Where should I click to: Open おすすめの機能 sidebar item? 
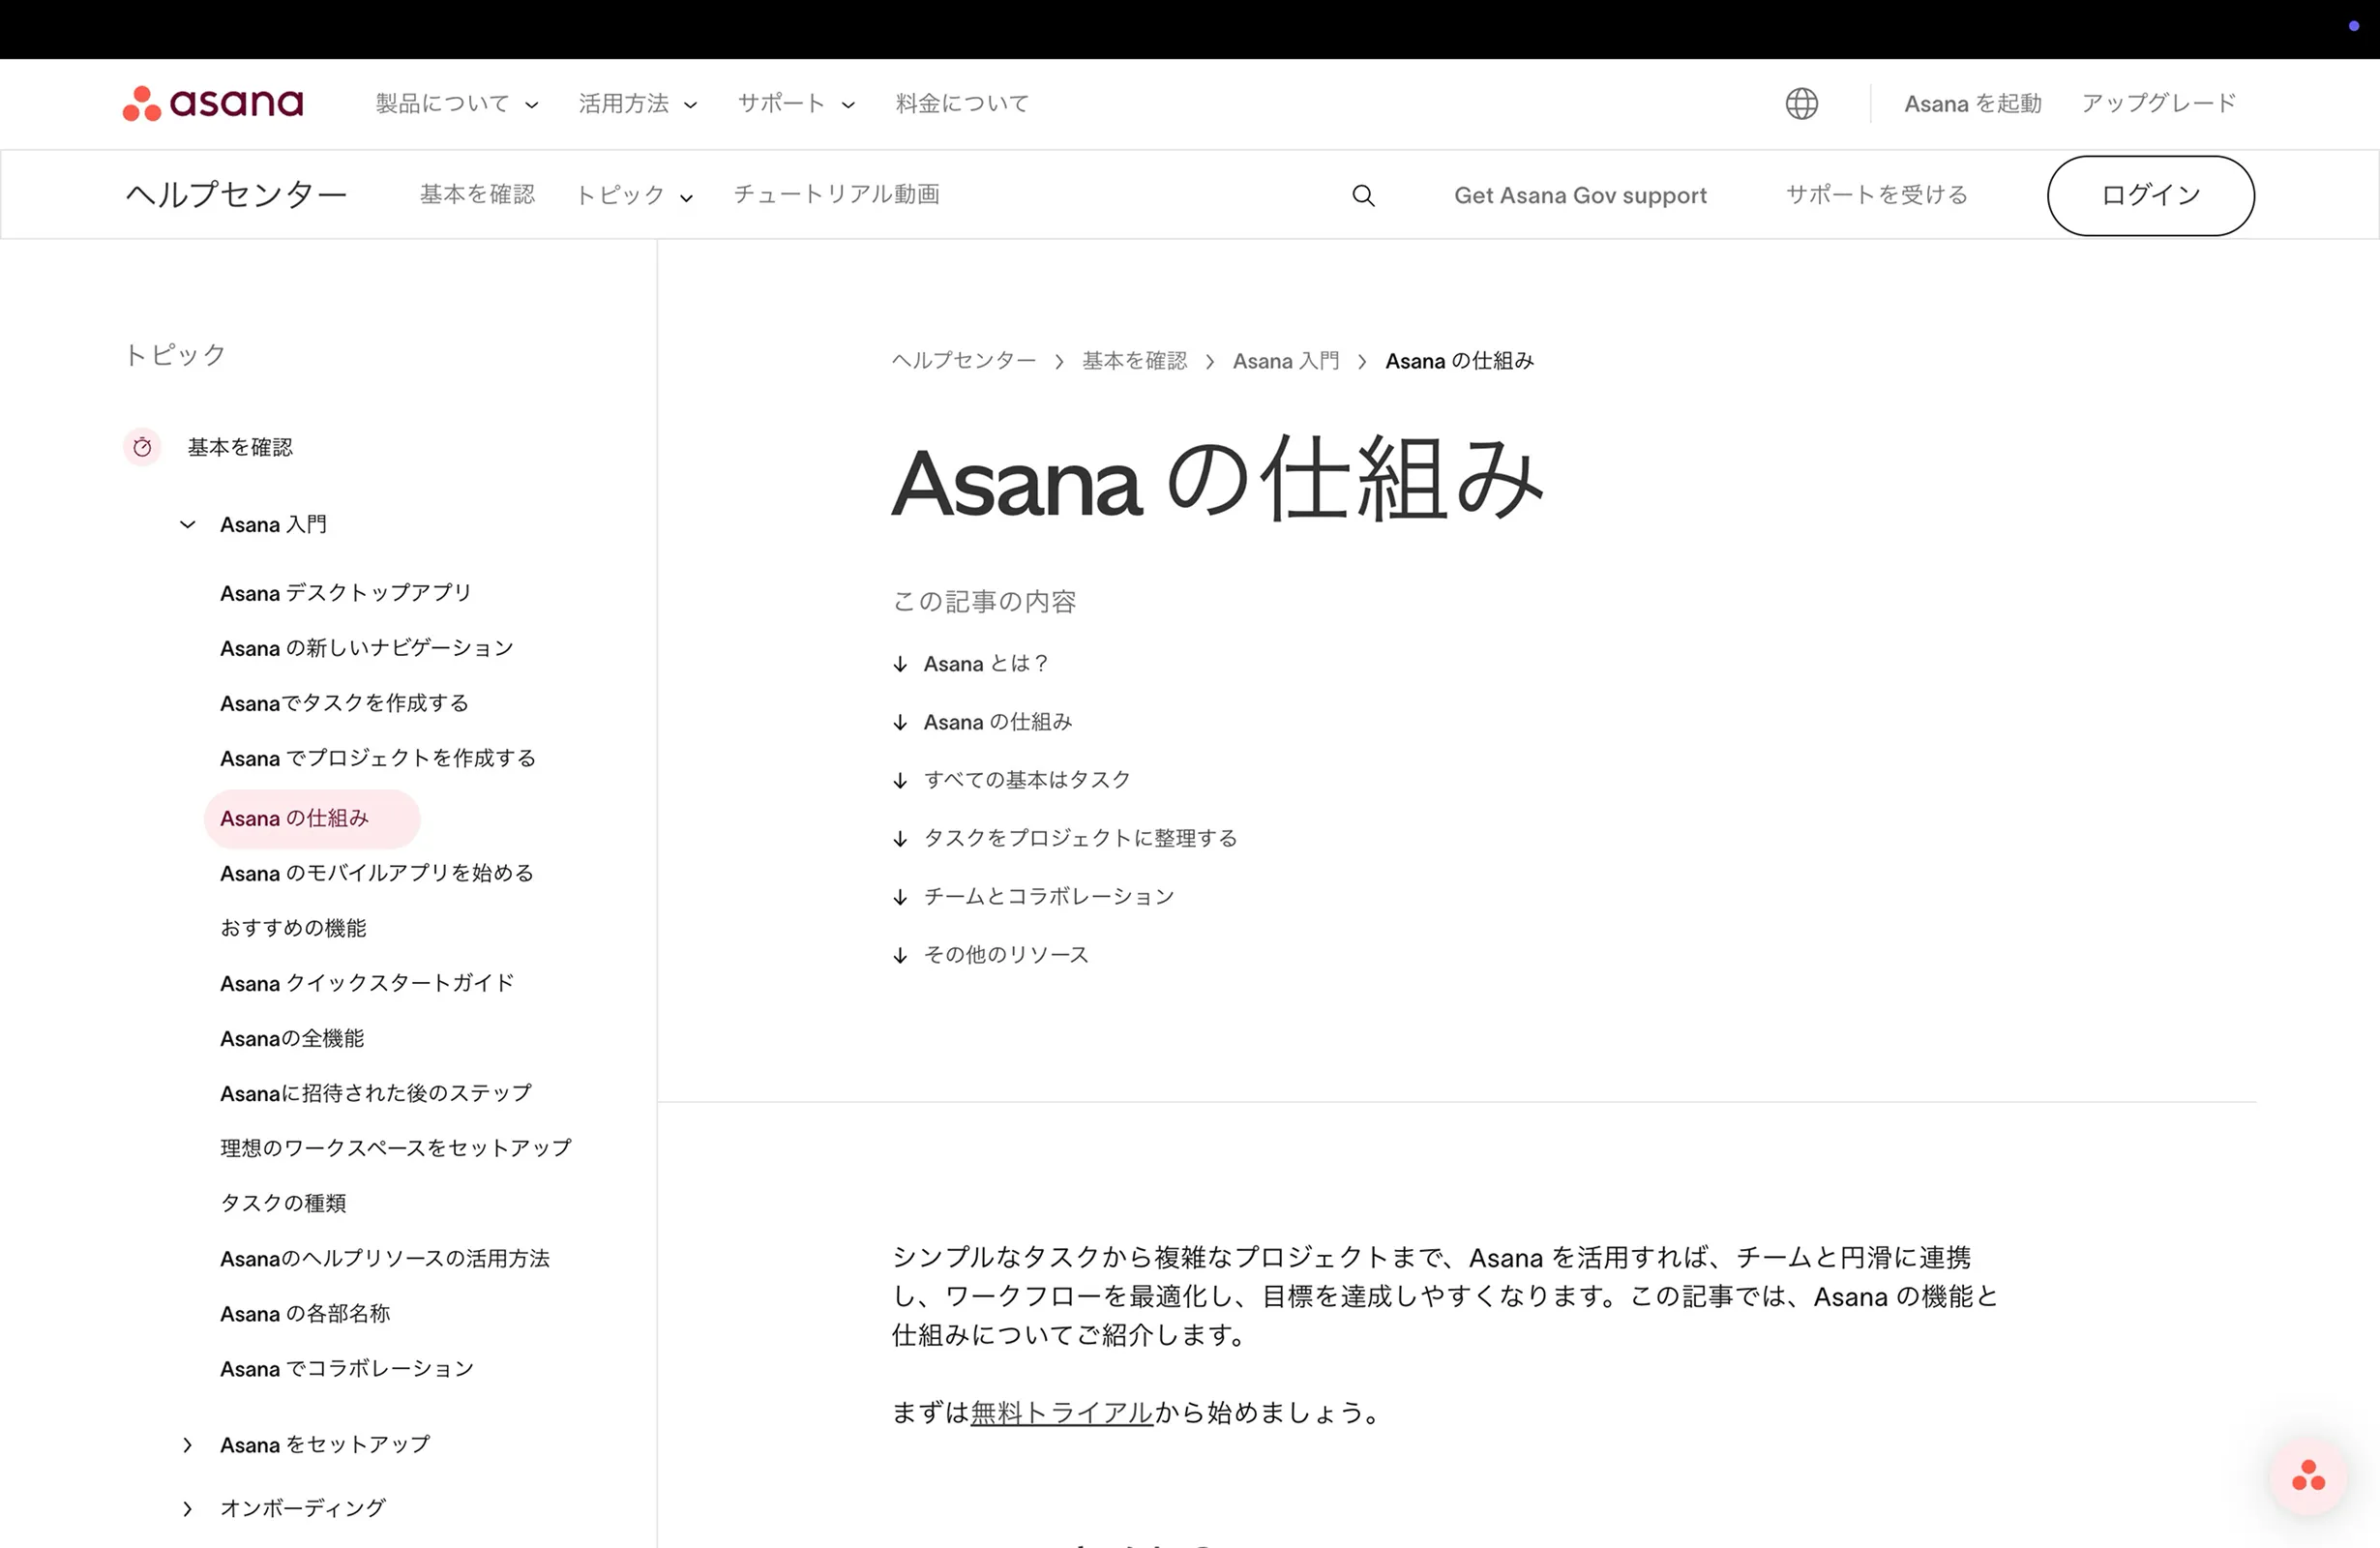293,928
